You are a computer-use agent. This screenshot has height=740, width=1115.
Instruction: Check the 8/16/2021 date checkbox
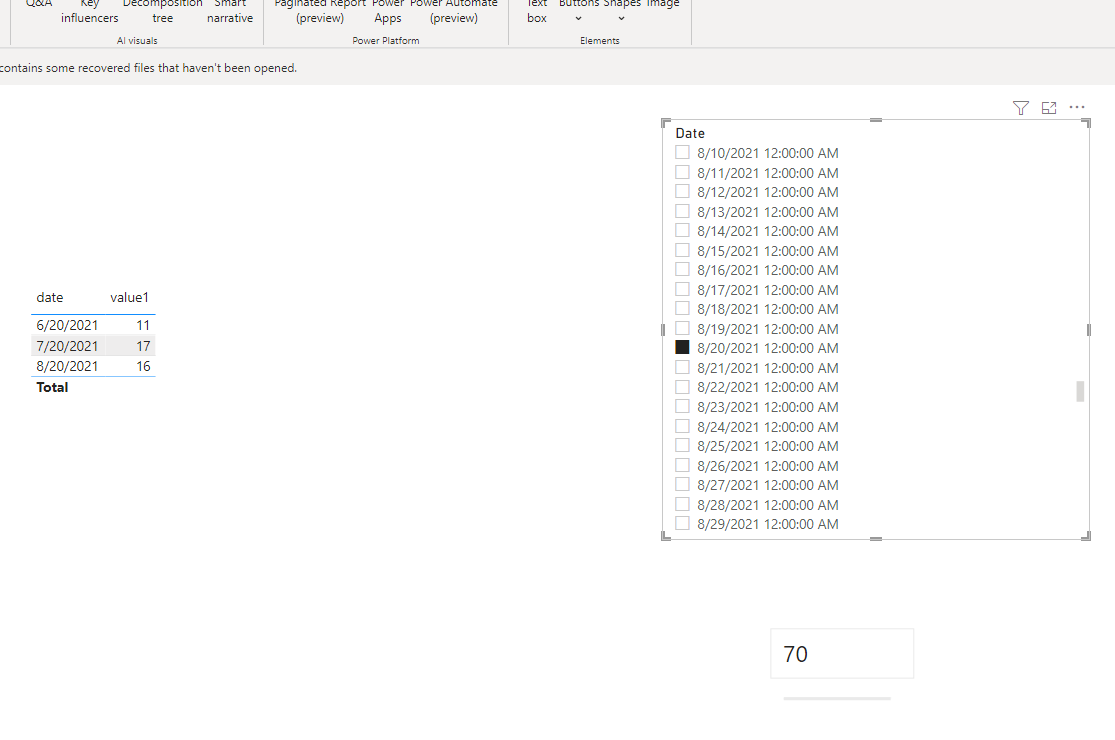tap(682, 269)
